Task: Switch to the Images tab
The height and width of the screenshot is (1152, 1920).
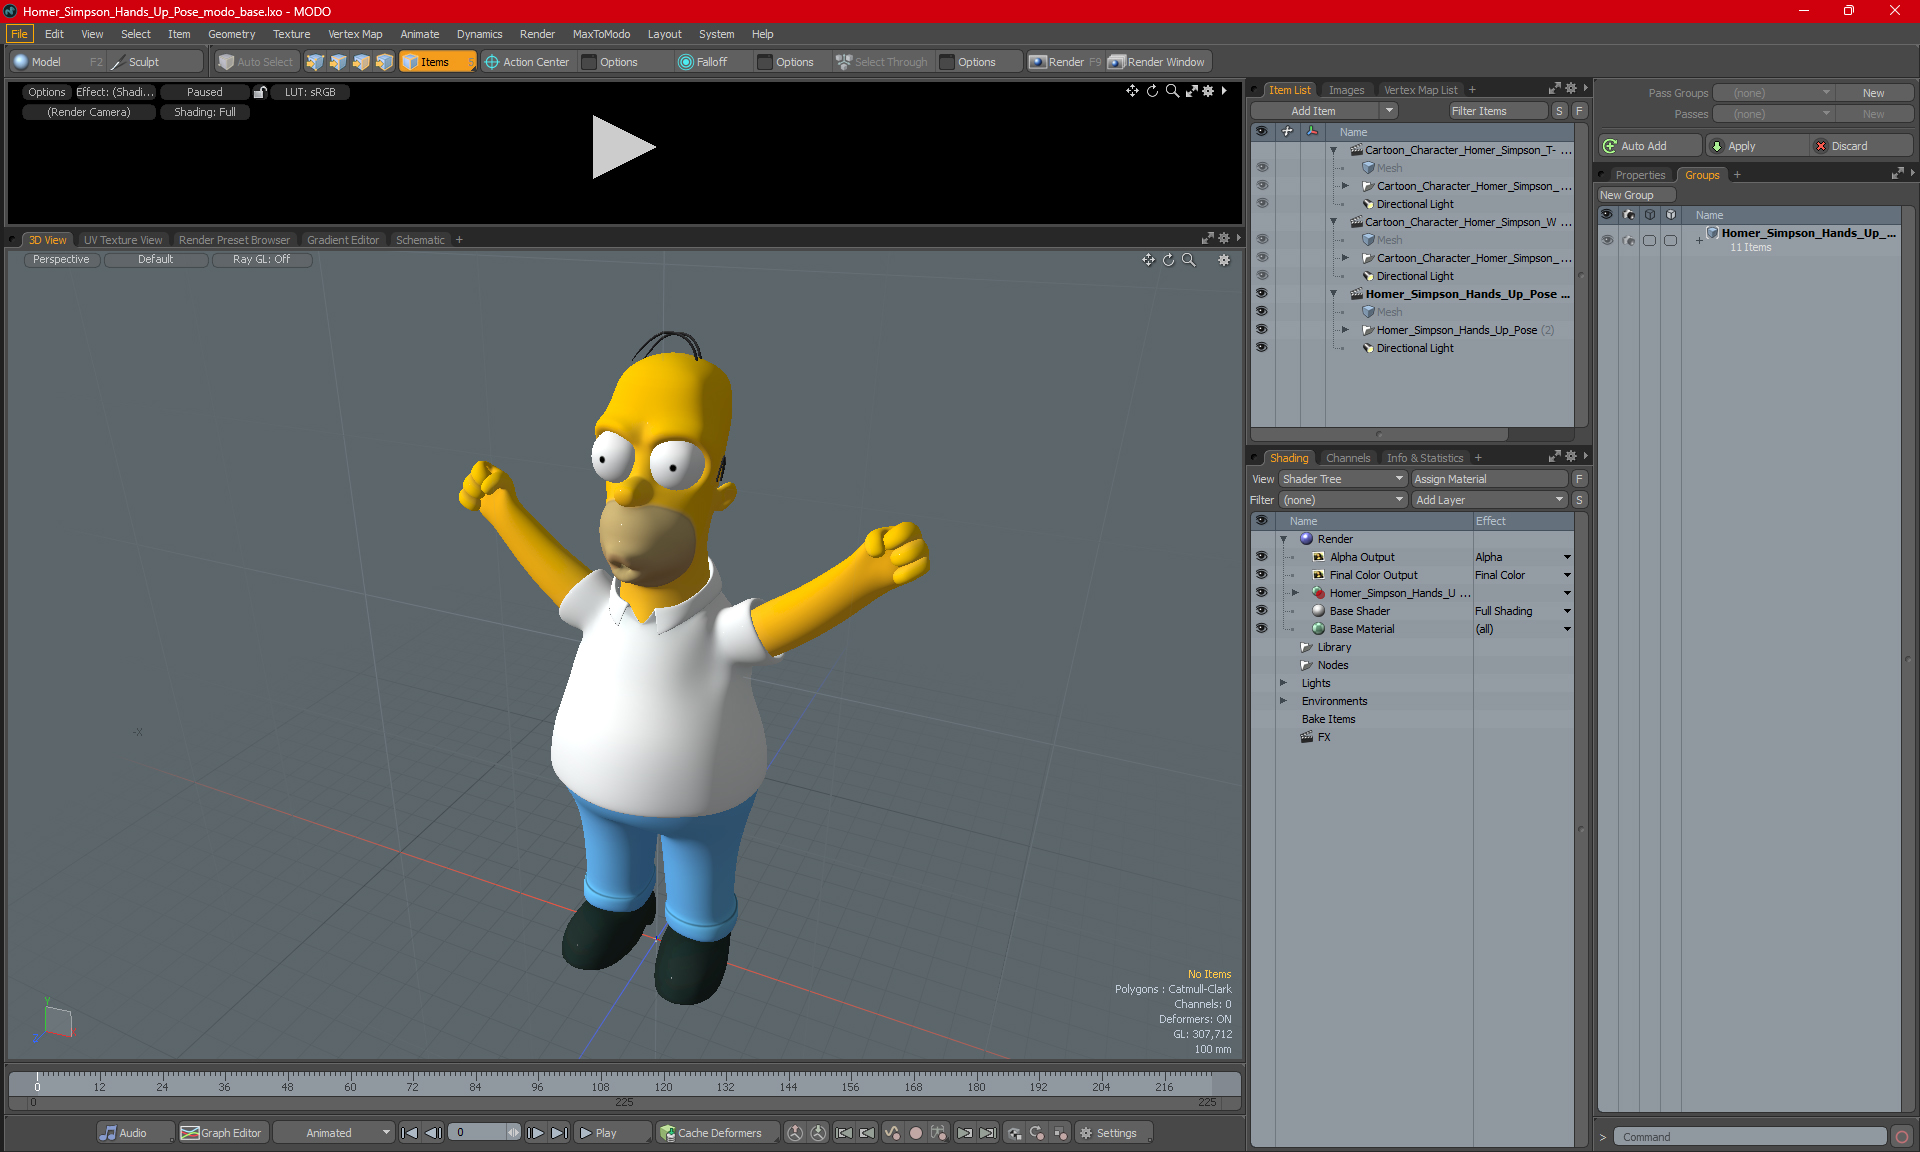Action: [x=1346, y=90]
